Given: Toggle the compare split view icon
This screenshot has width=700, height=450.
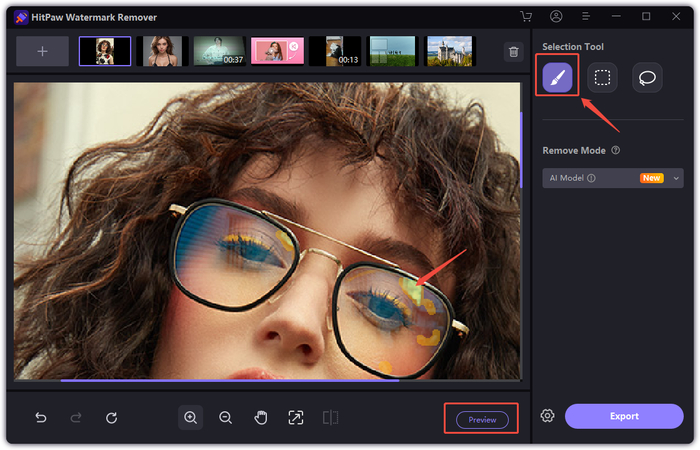Looking at the screenshot, I should coord(330,418).
